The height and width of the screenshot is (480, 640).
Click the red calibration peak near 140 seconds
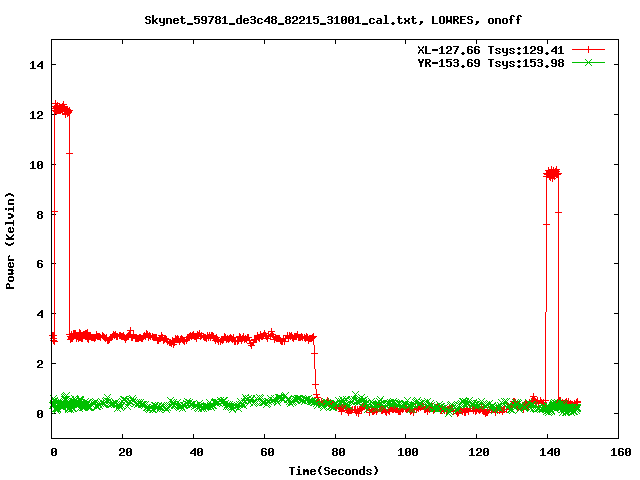[x=552, y=174]
